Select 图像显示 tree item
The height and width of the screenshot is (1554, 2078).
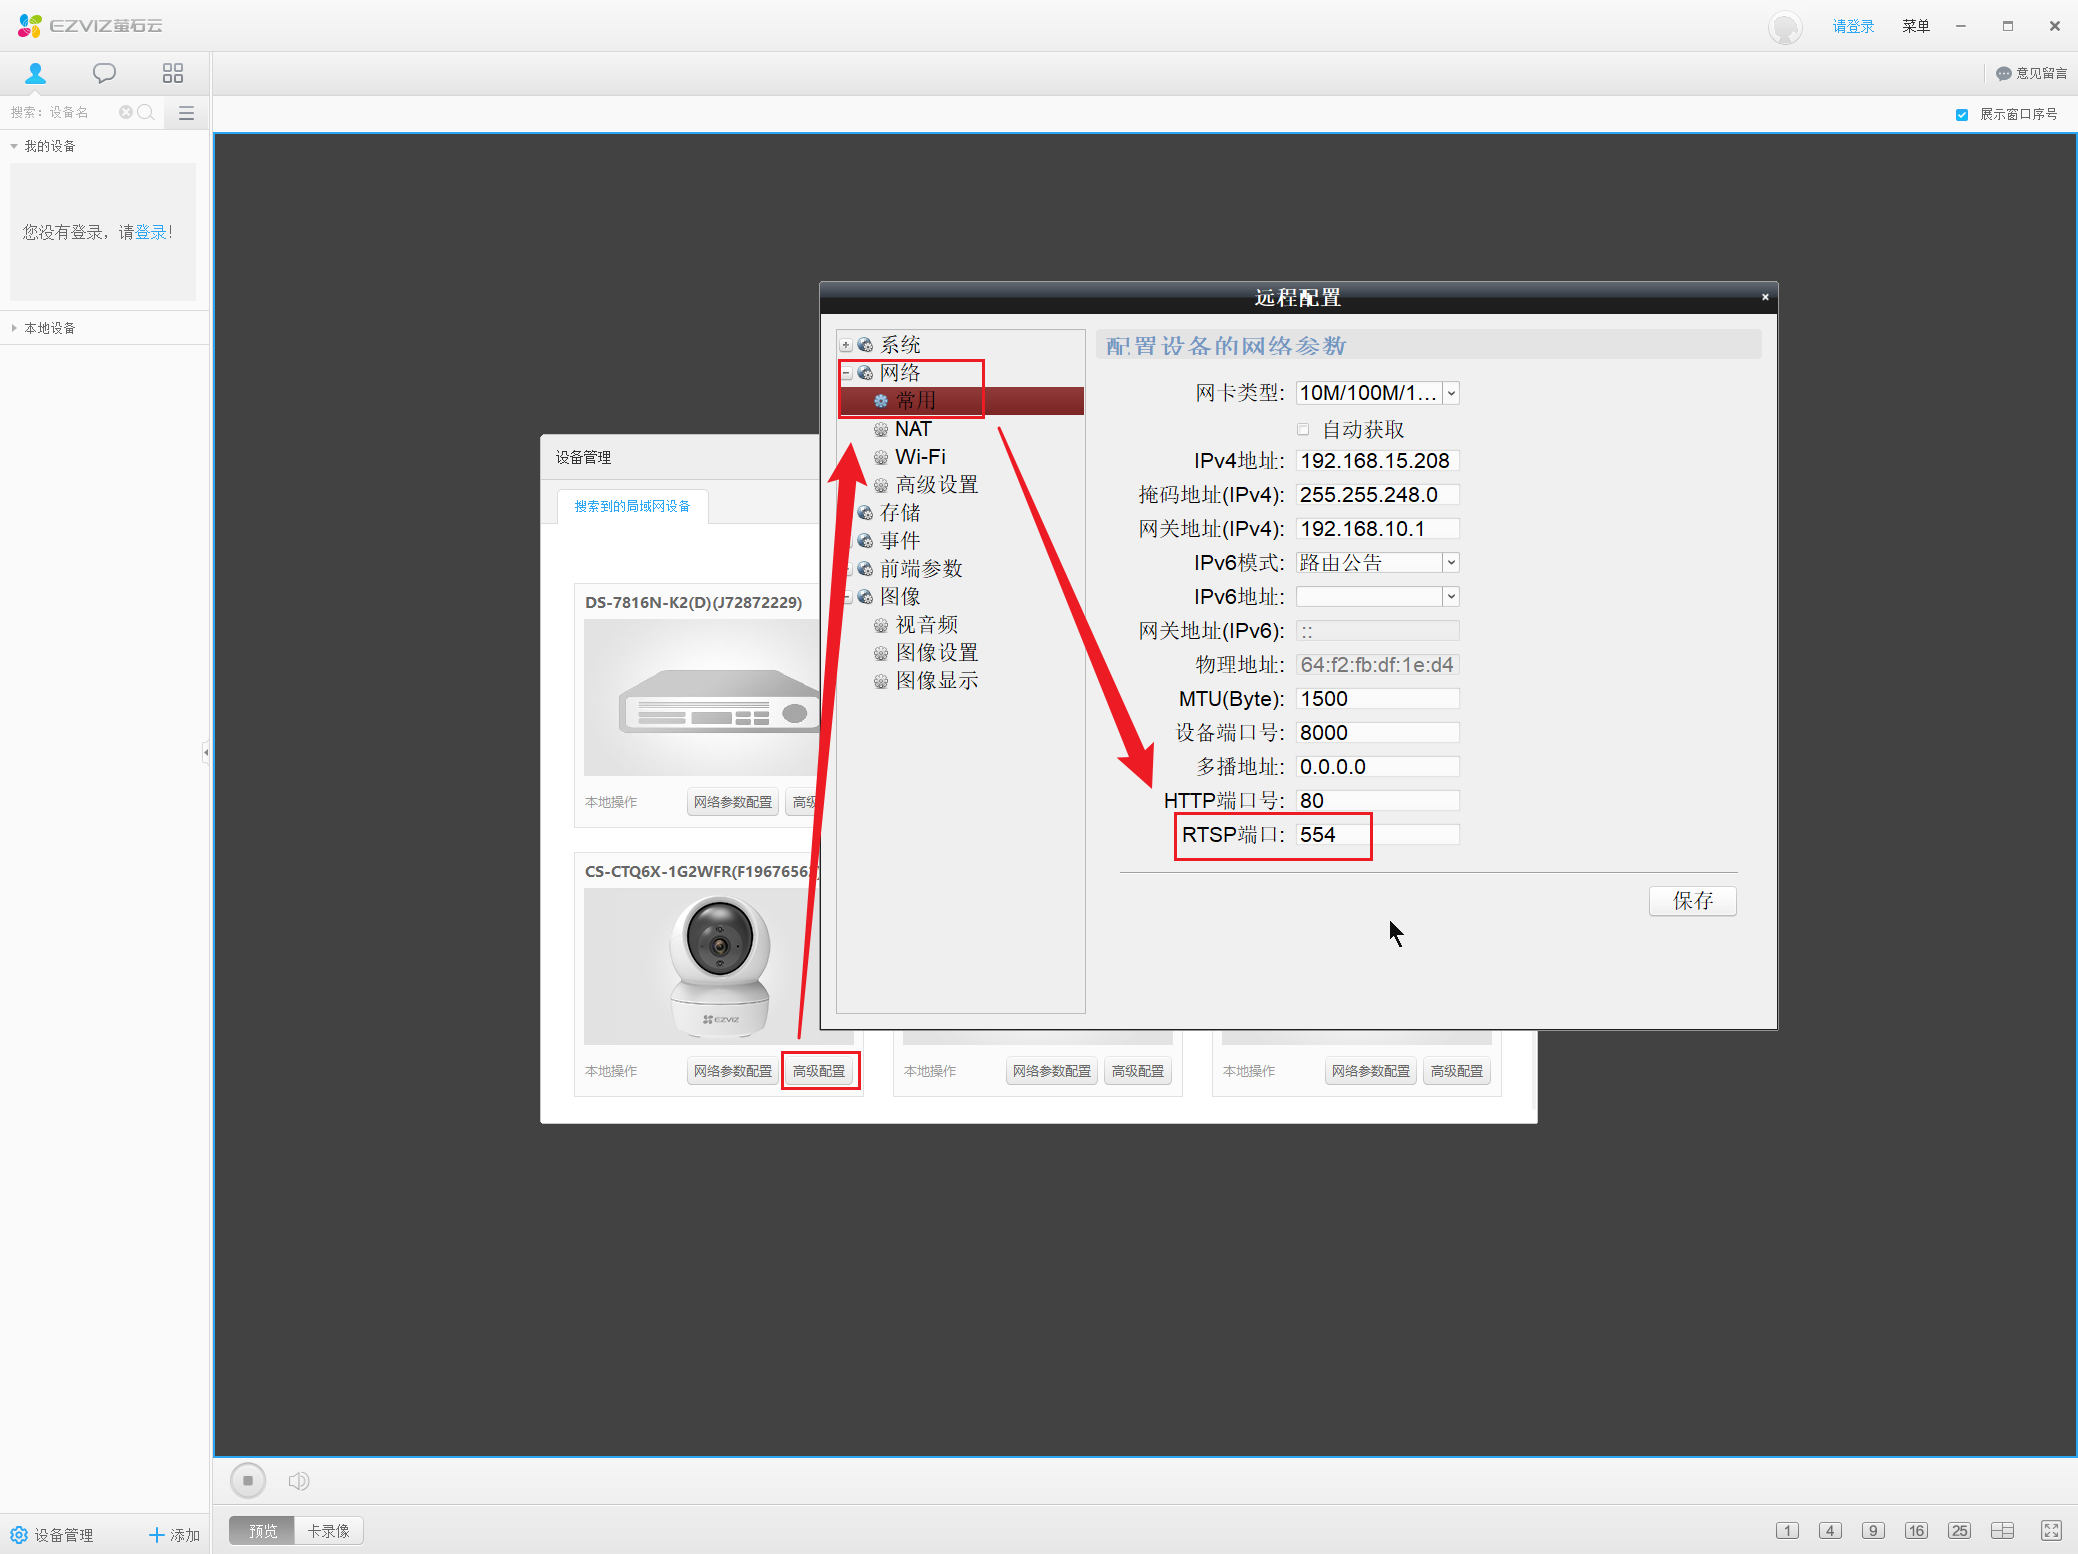click(x=936, y=681)
